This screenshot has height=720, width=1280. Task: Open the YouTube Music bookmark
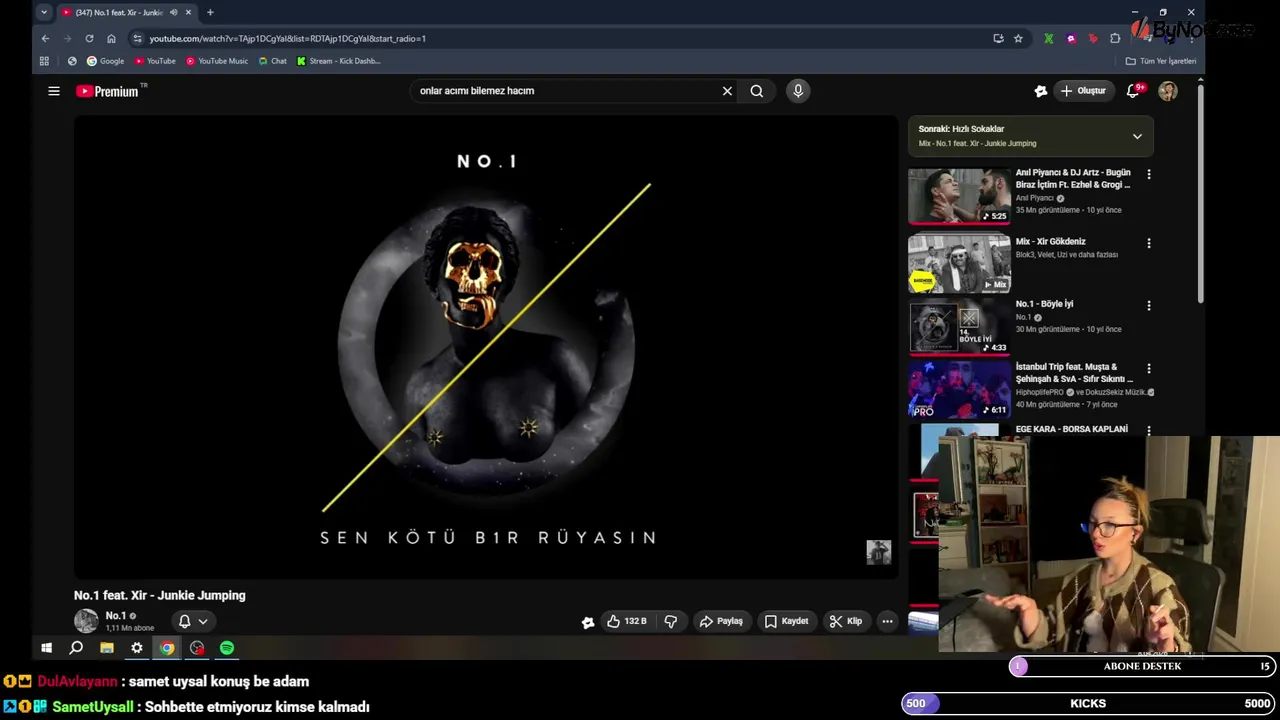point(217,61)
